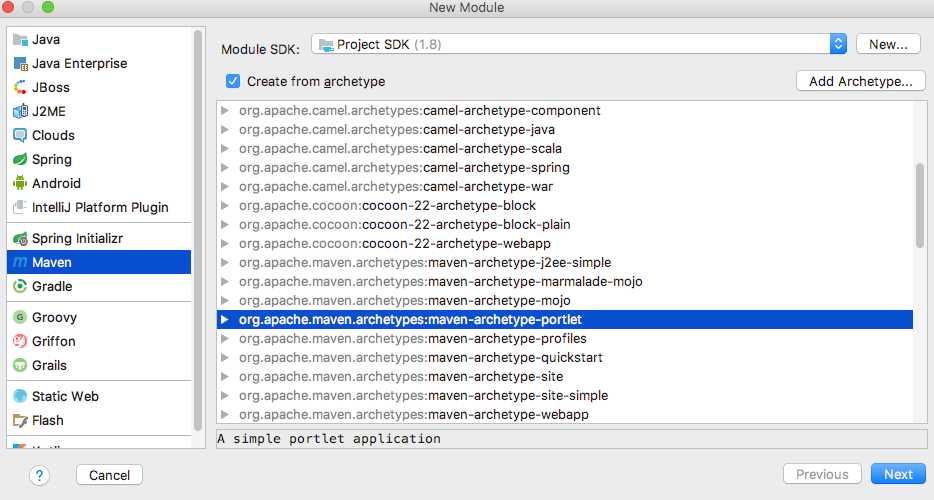Select maven-archetype-profiles row
Screen dimensions: 934x500
coord(565,338)
